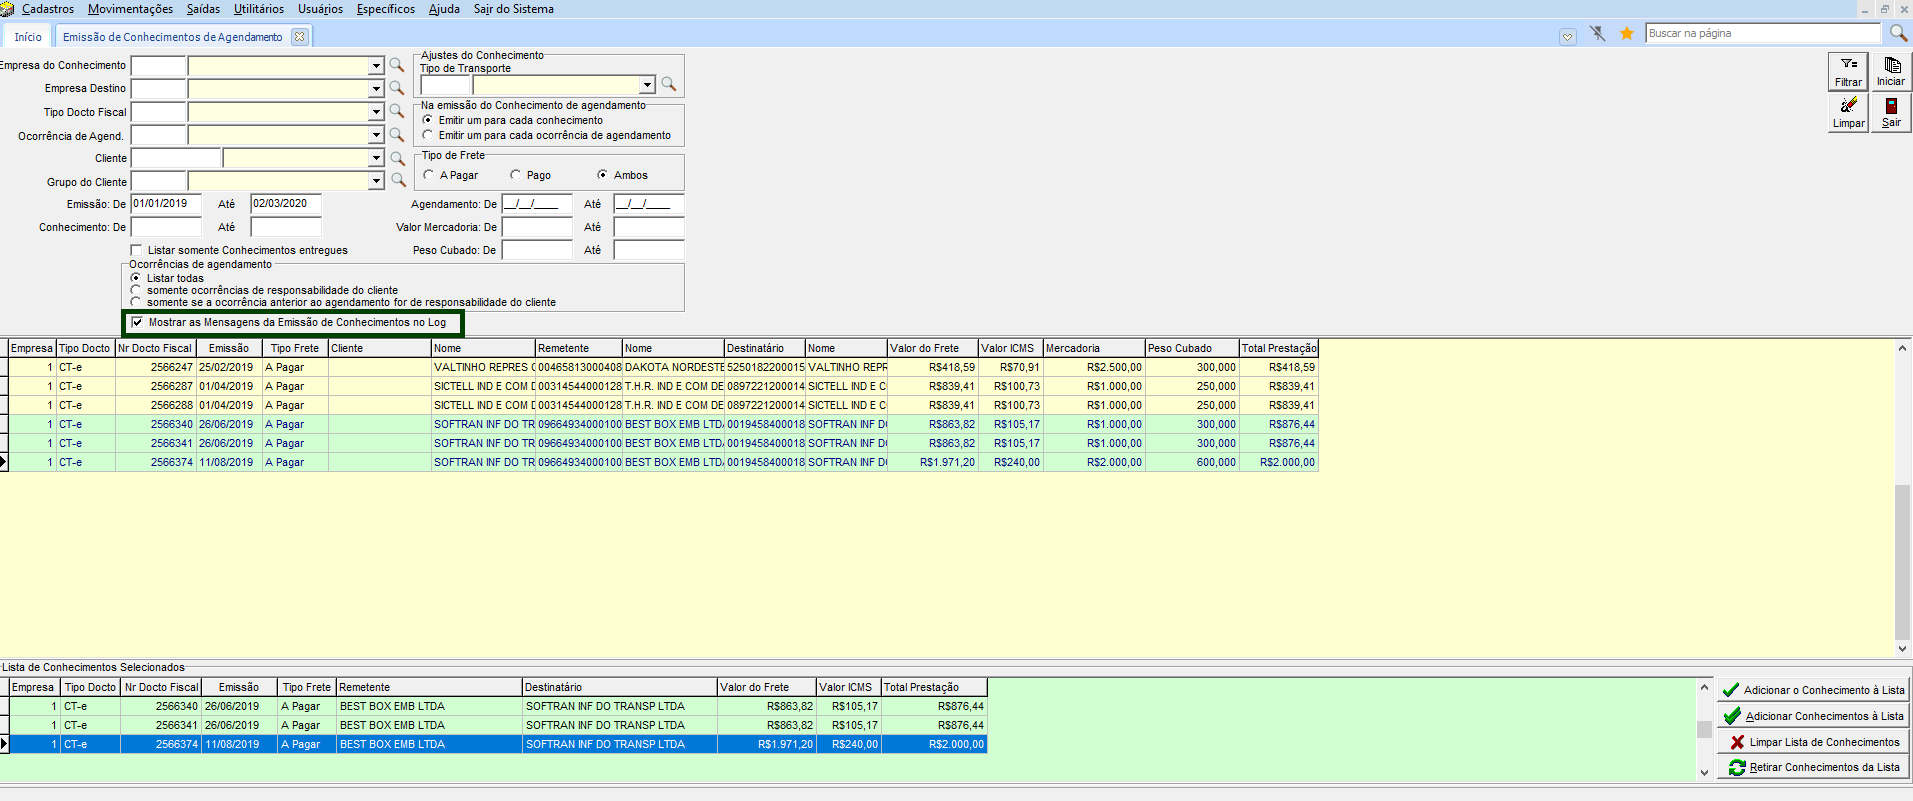Click the Sair exit button

point(1890,112)
